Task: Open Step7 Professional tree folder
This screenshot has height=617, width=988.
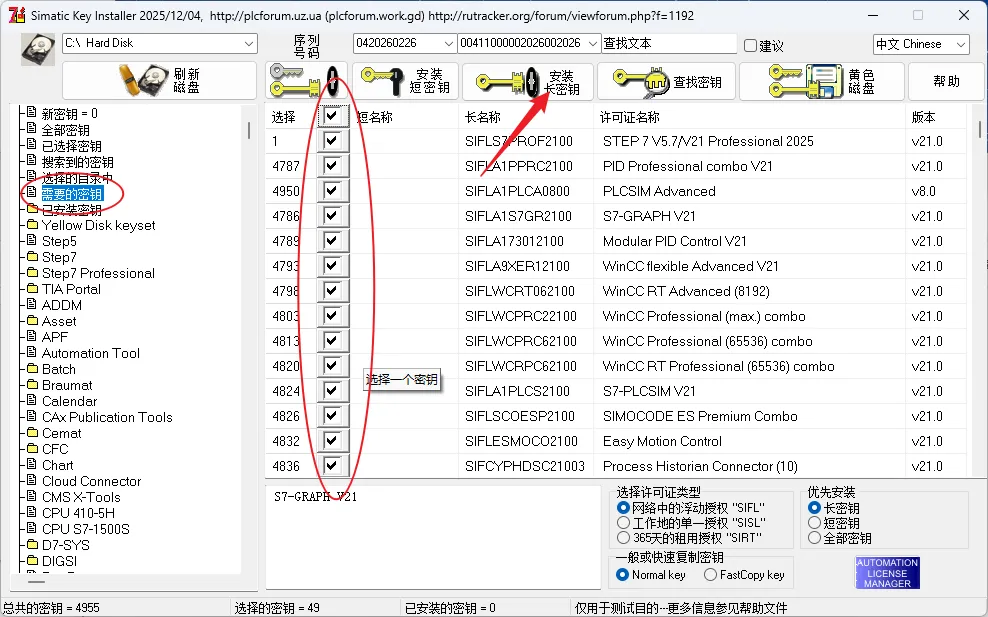Action: tap(98, 273)
